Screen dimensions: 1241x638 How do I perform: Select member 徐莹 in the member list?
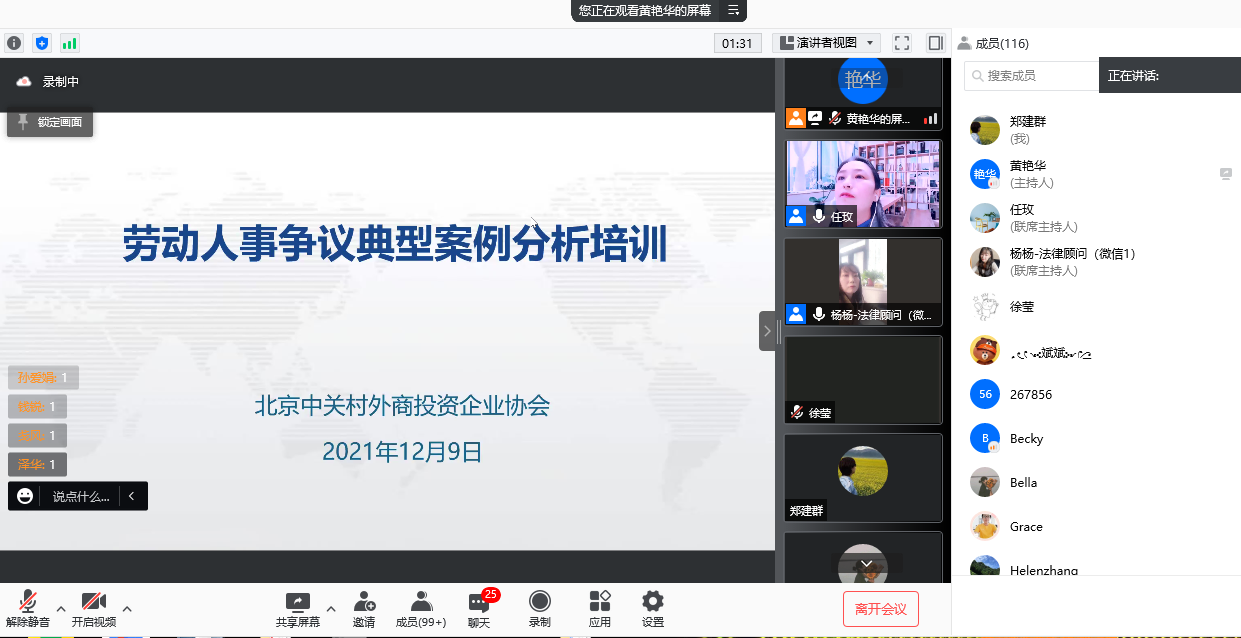point(1096,306)
